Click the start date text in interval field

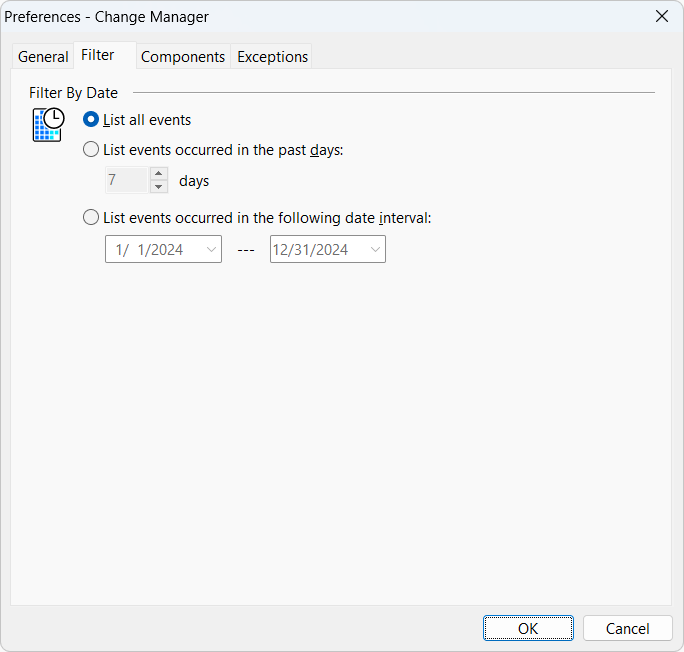150,250
